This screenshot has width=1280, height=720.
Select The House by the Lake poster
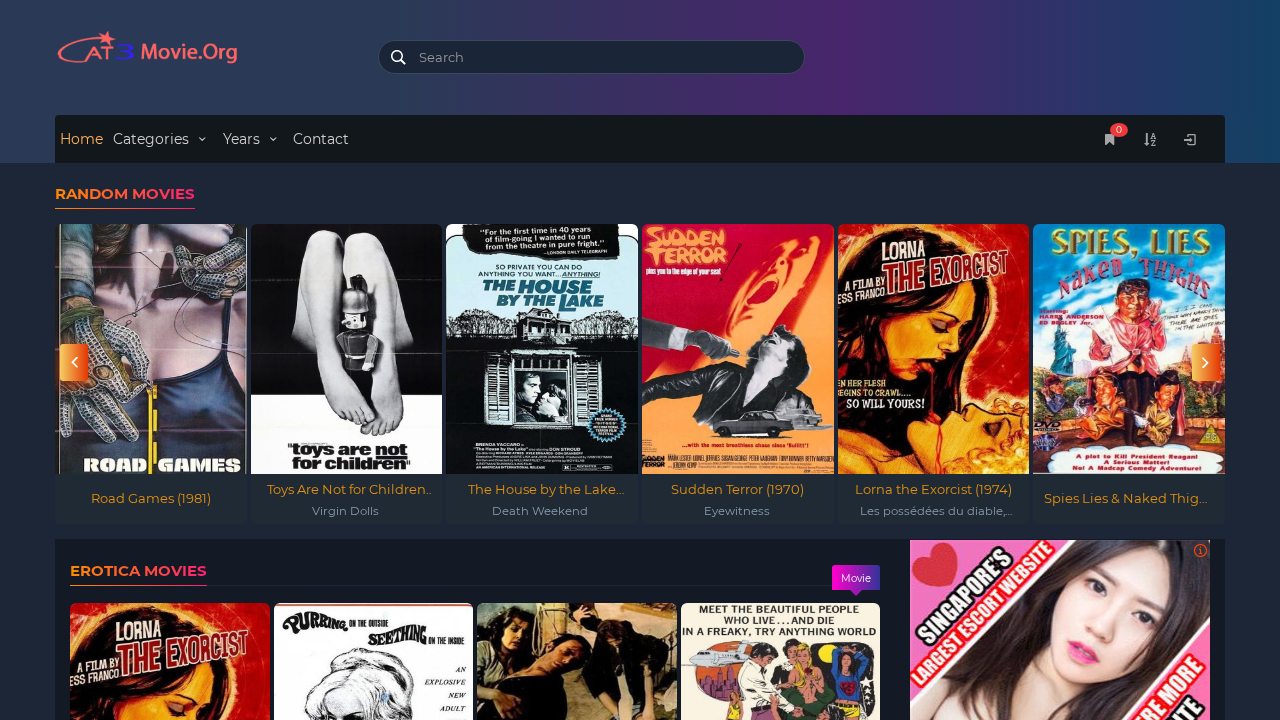coord(542,349)
